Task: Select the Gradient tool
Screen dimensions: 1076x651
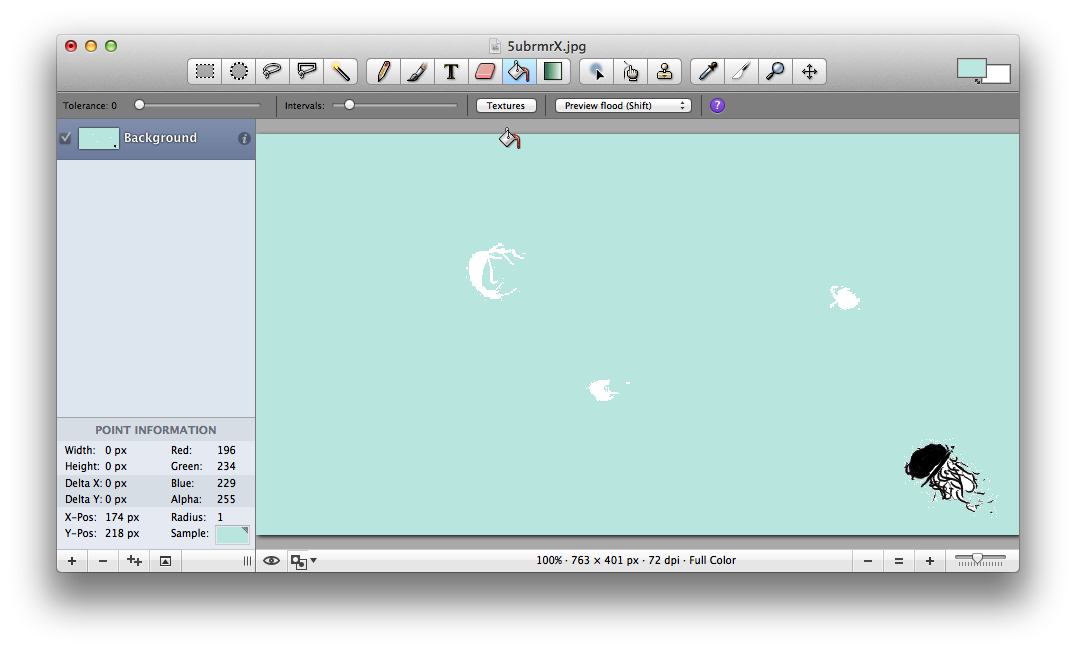Action: 553,71
